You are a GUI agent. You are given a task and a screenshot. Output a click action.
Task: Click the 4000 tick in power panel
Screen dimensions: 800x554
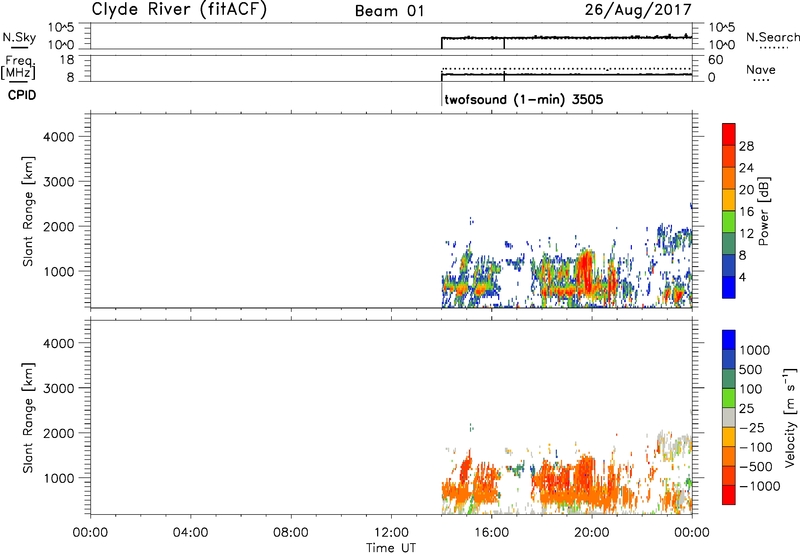59,137
